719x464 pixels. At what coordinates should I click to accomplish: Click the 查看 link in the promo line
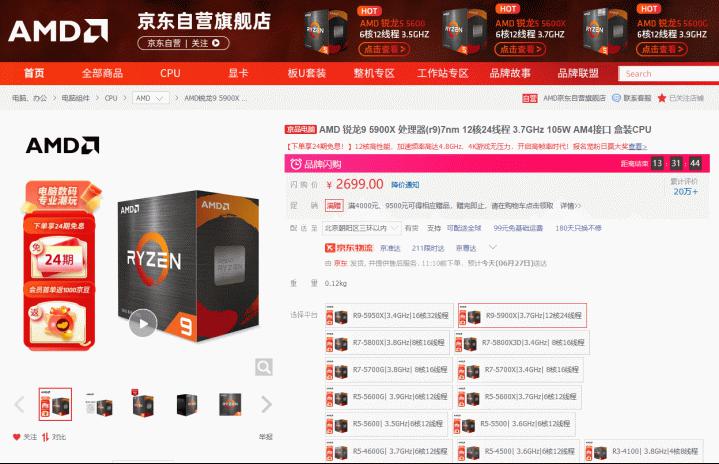click(x=637, y=147)
